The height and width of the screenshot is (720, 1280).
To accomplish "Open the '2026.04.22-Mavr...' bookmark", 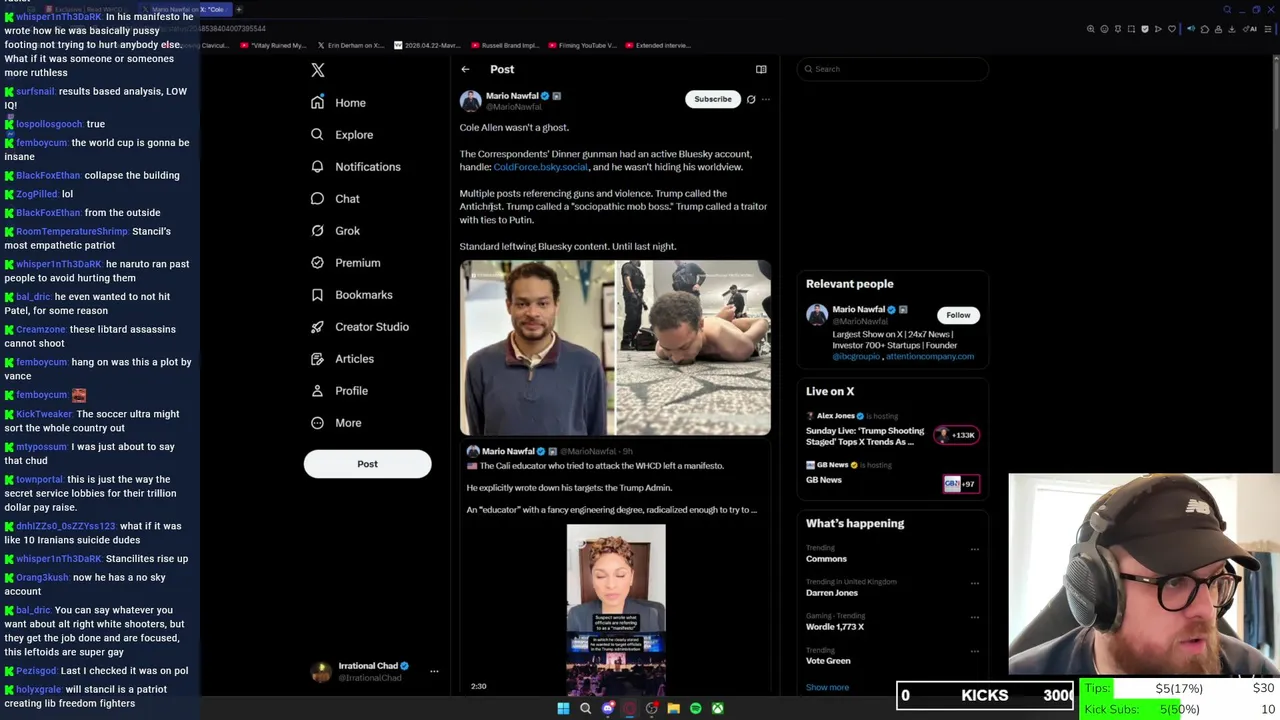I will click(x=427, y=45).
